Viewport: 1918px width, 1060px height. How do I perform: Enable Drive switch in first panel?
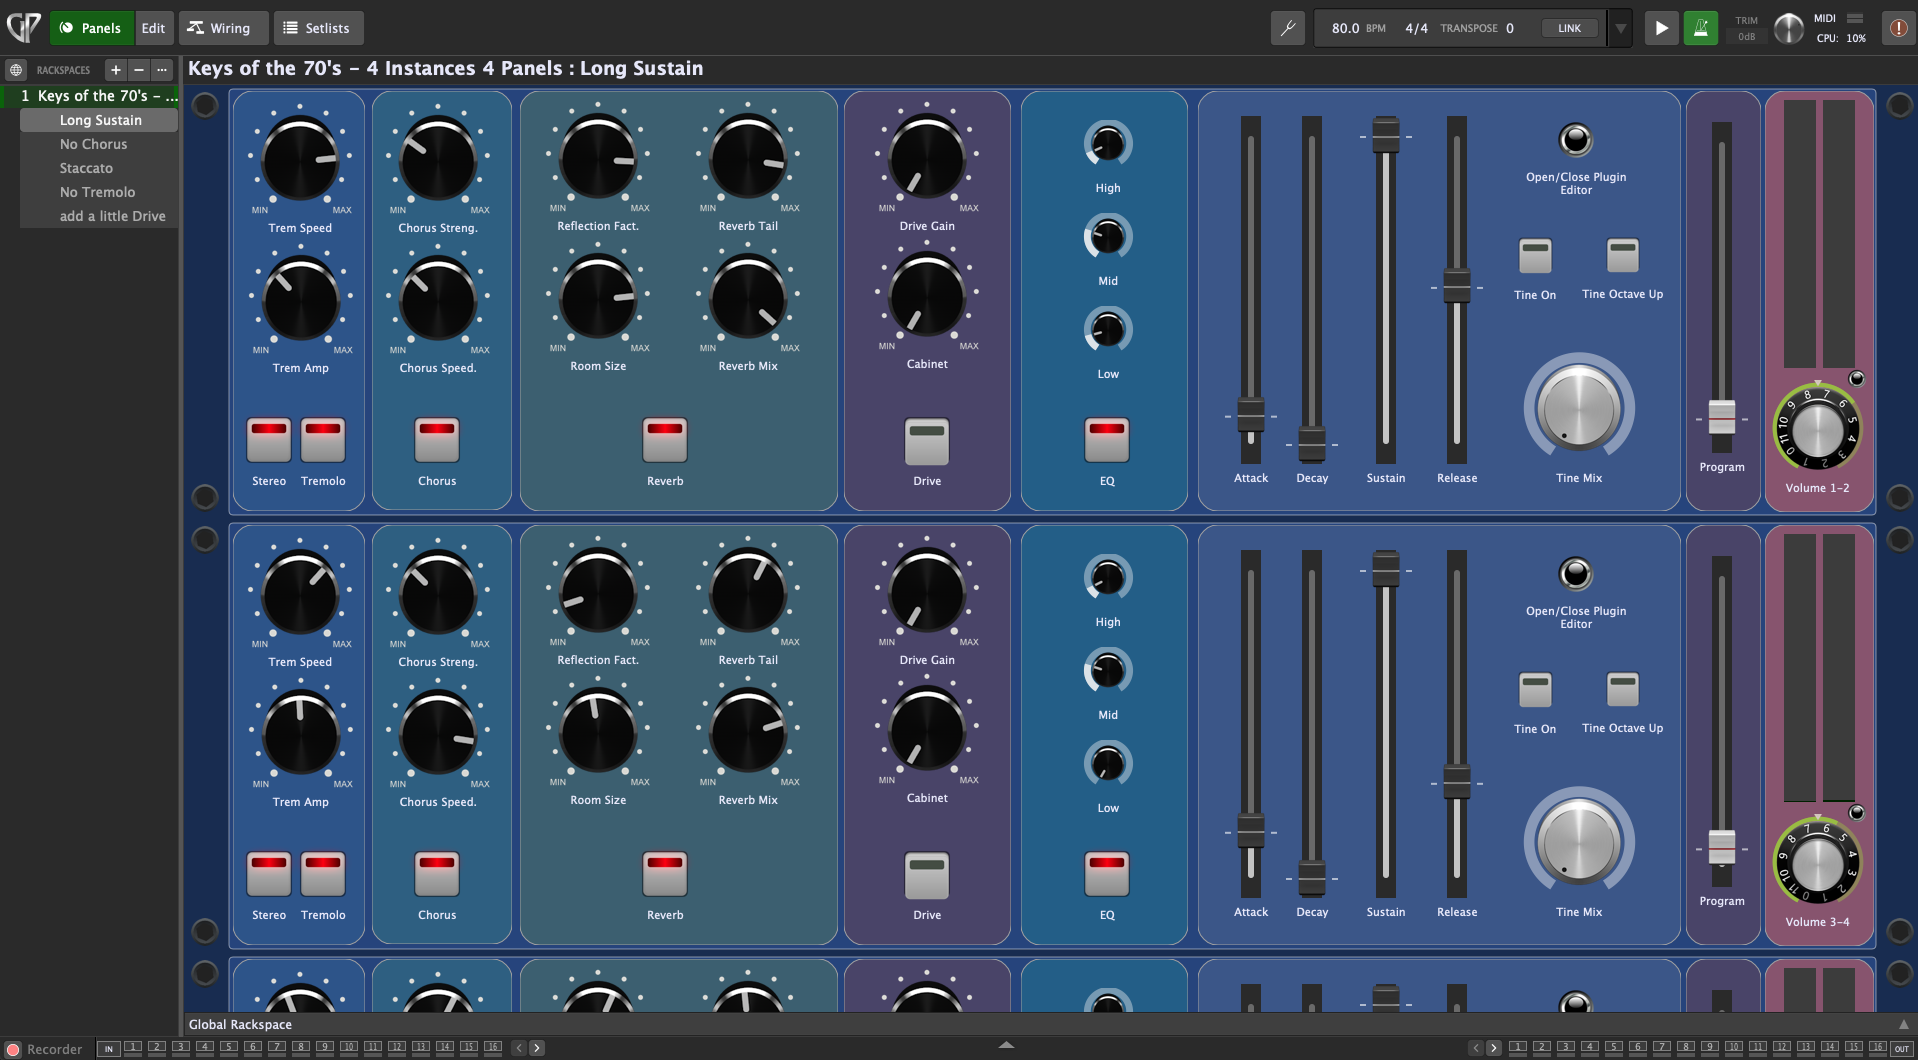coord(927,442)
